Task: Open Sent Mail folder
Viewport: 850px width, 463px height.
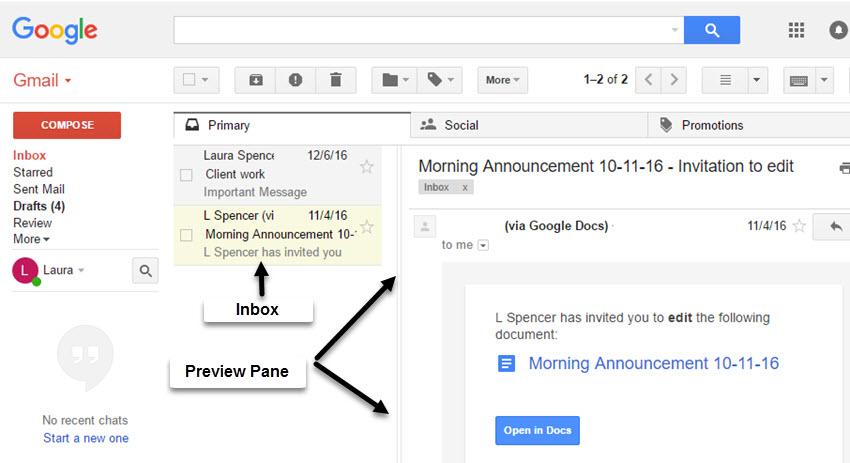Action: pos(39,189)
